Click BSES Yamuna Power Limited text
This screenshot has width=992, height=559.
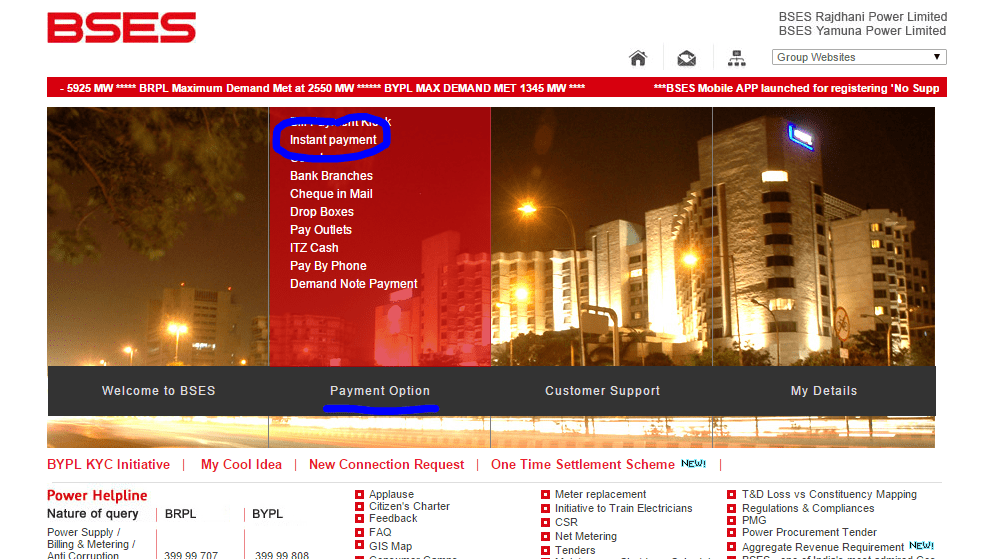(862, 31)
